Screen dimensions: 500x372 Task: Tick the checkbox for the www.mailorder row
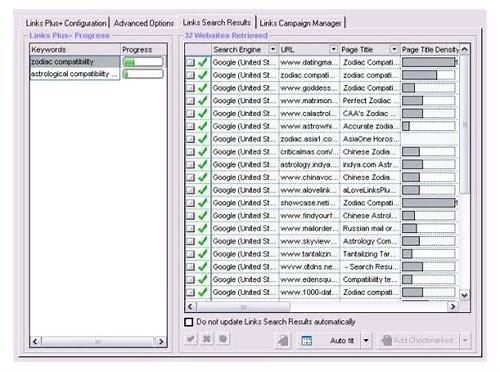pyautogui.click(x=190, y=228)
